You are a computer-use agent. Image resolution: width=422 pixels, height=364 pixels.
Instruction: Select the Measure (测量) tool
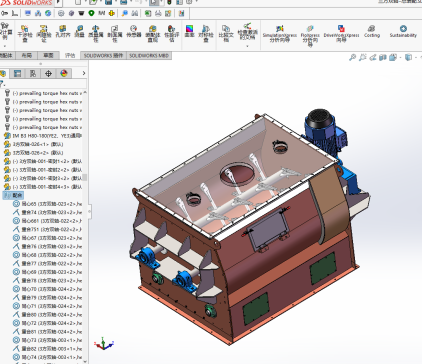pos(79,31)
